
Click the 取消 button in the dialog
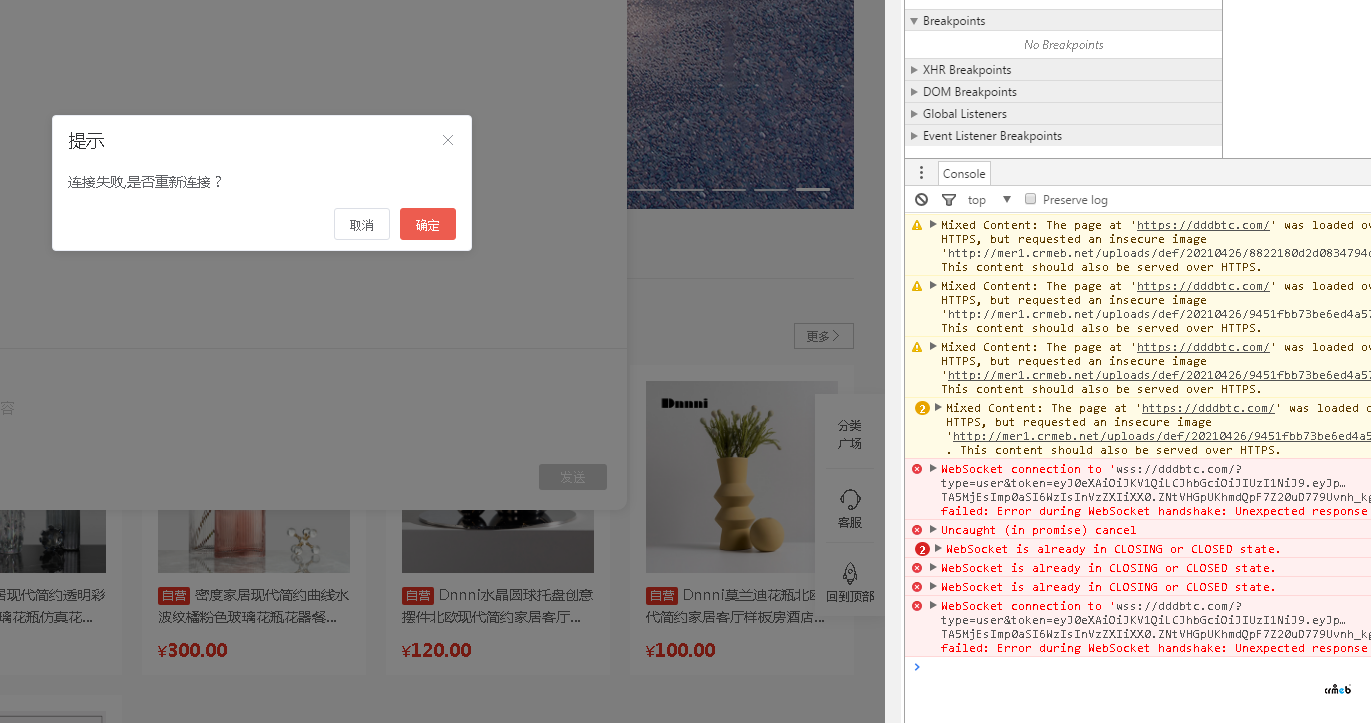coord(362,224)
